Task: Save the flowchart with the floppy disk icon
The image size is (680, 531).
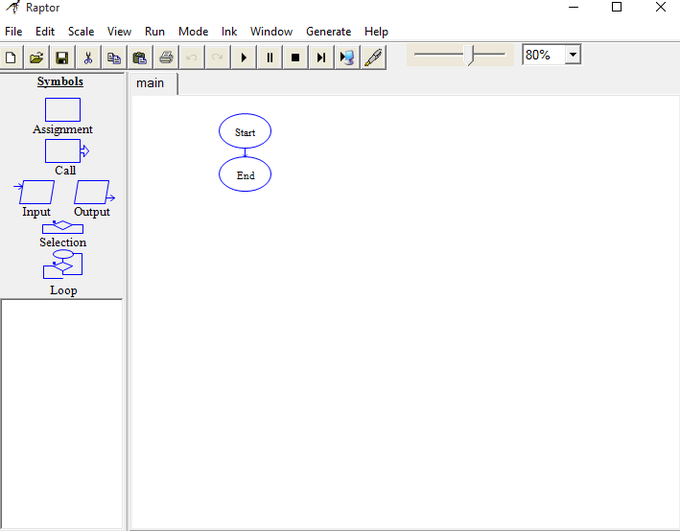Action: pyautogui.click(x=62, y=58)
